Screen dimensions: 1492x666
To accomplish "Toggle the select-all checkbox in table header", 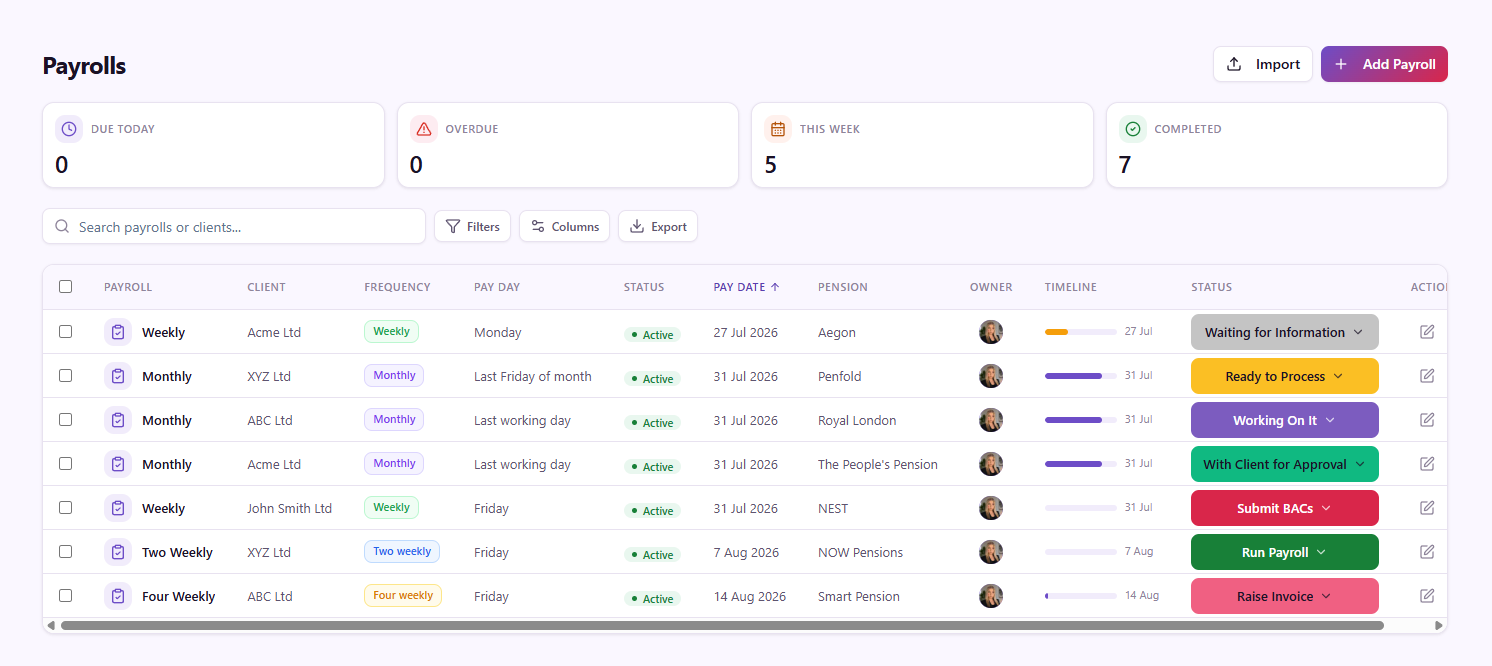I will tap(66, 287).
